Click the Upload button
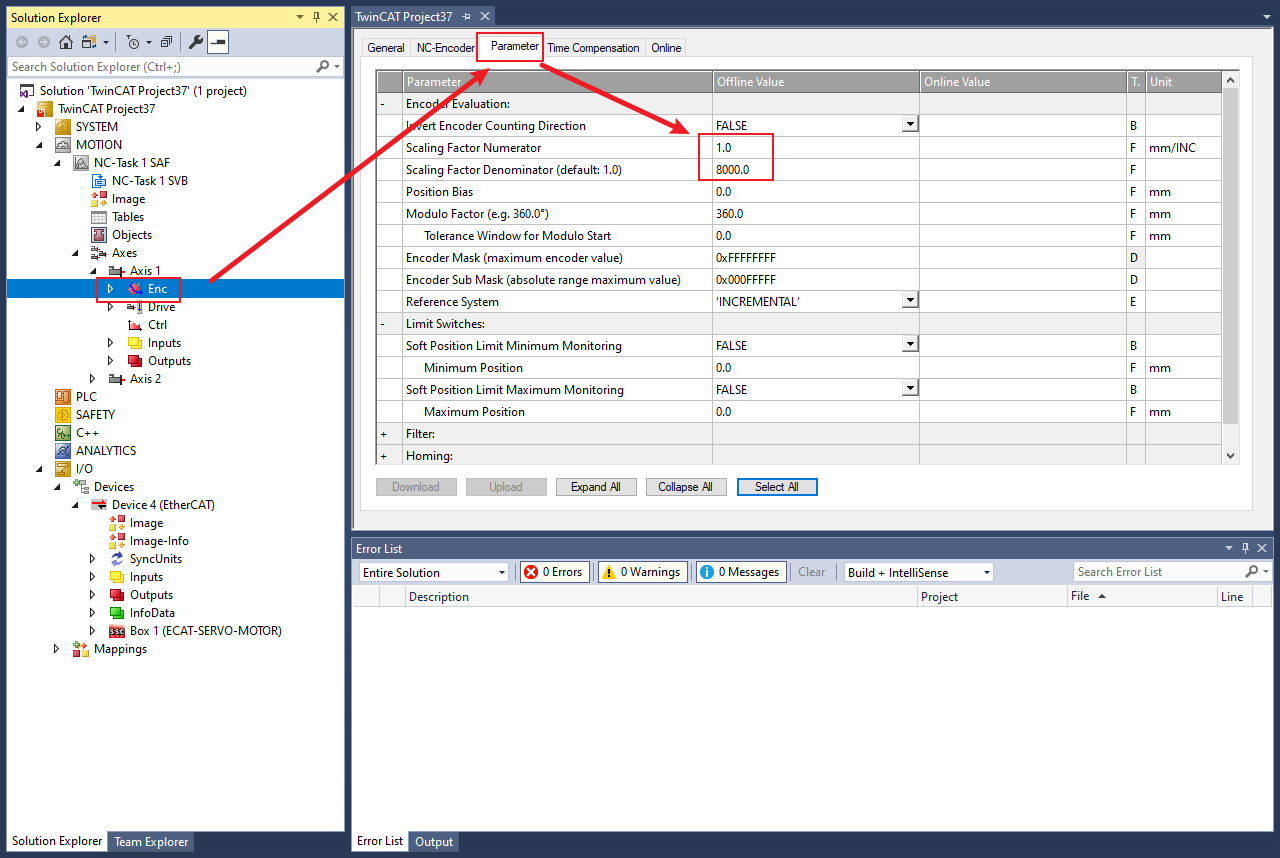This screenshot has height=858, width=1280. (506, 487)
